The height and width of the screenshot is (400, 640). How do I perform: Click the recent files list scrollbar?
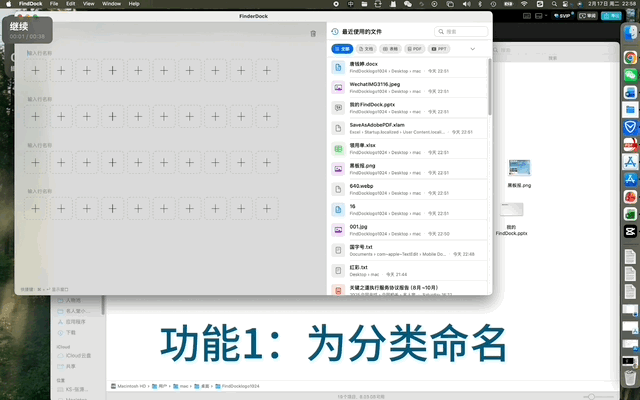click(490, 87)
